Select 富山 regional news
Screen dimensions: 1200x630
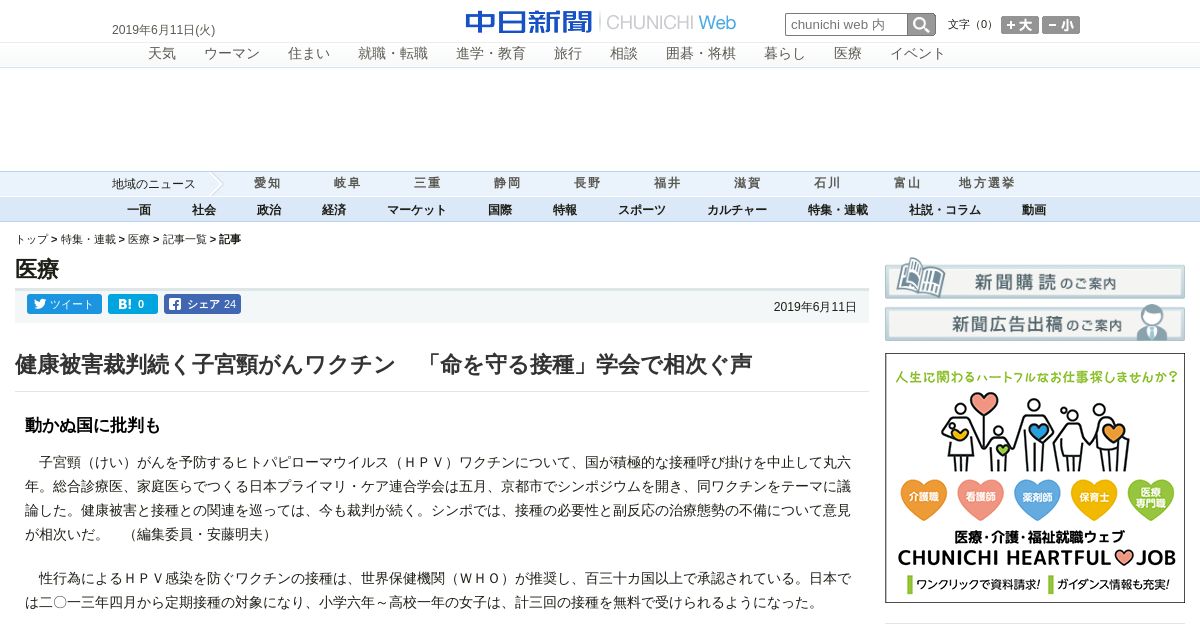point(907,183)
